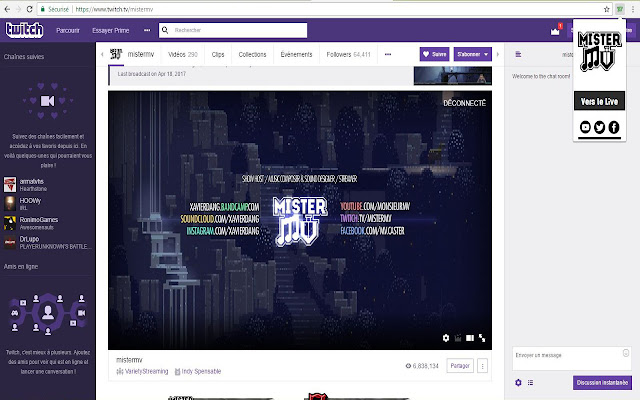640x400 pixels.
Task: Collapse the chat panel with chevron
Action: coord(498,54)
